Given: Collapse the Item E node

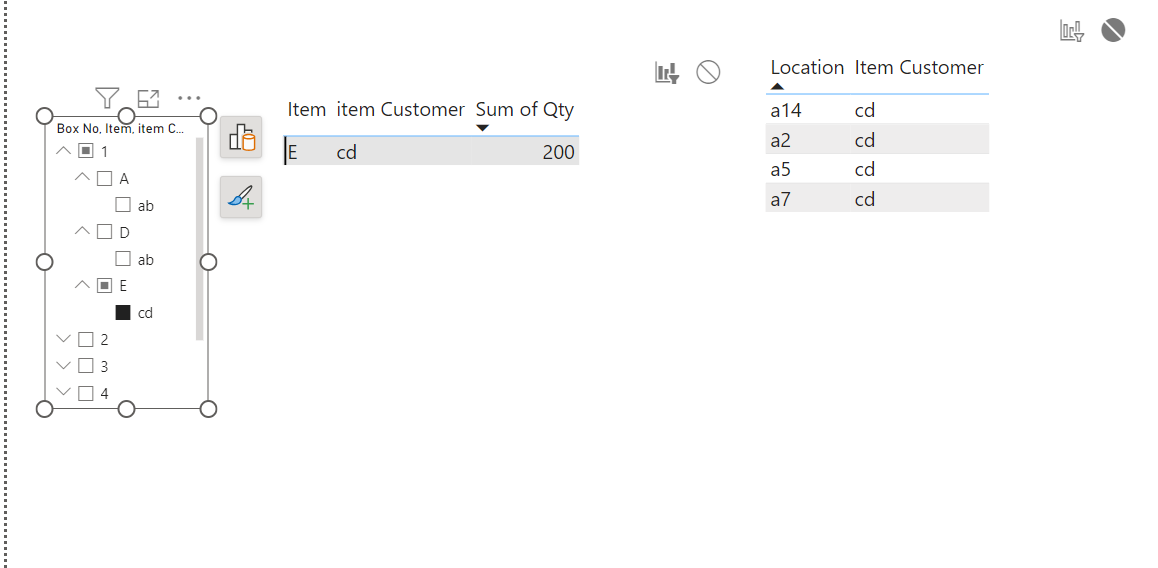Looking at the screenshot, I should [82, 284].
